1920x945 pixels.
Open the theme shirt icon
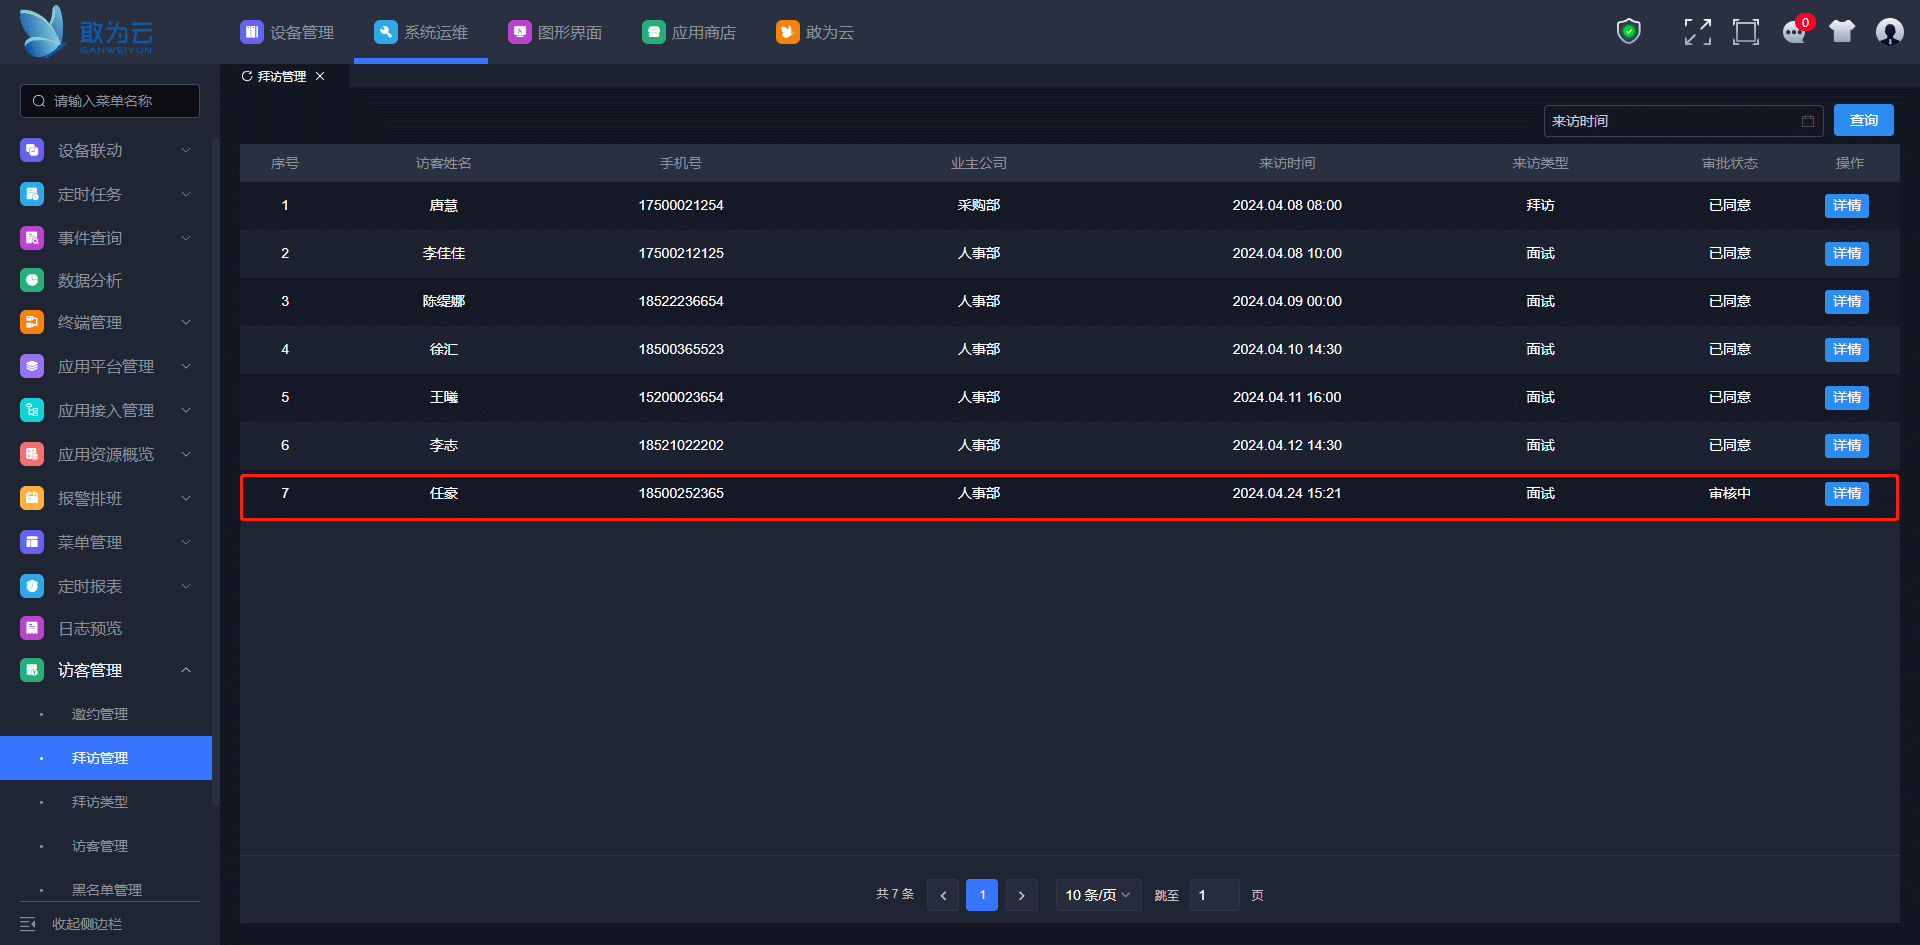pos(1842,32)
